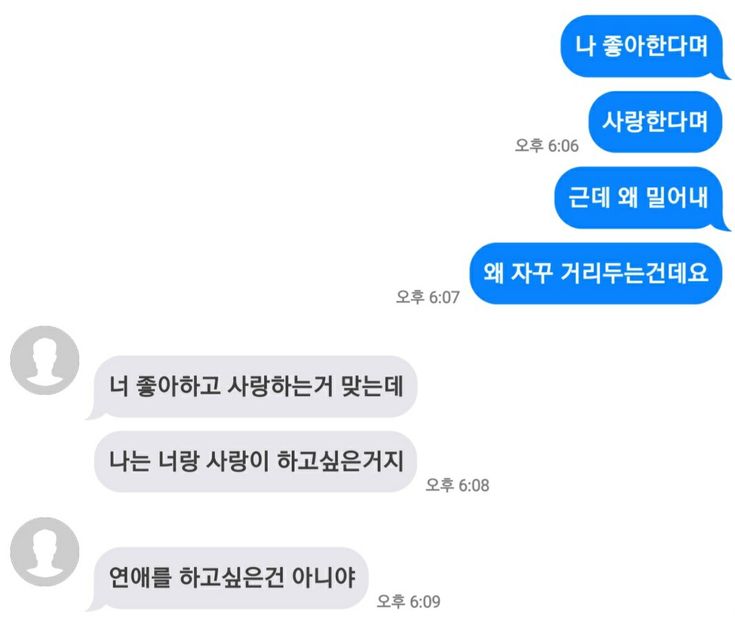735x619 pixels.
Task: Click the 오후 6:07 timestamp
Action: click(x=428, y=297)
